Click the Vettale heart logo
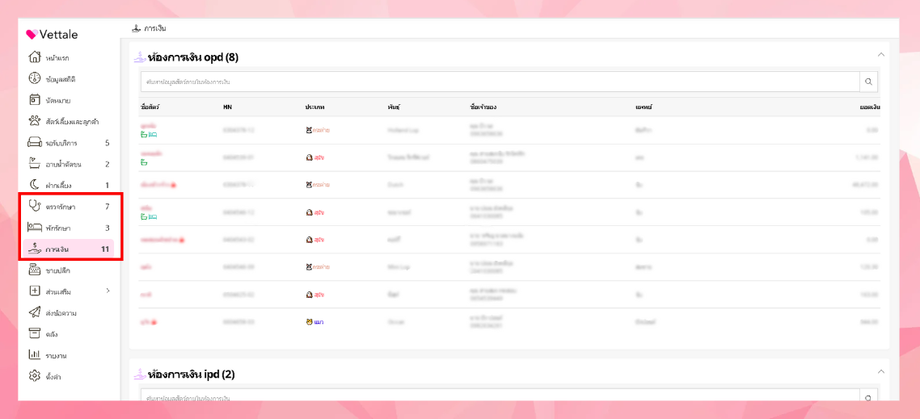Viewport: 920px width, 419px height. [32, 35]
